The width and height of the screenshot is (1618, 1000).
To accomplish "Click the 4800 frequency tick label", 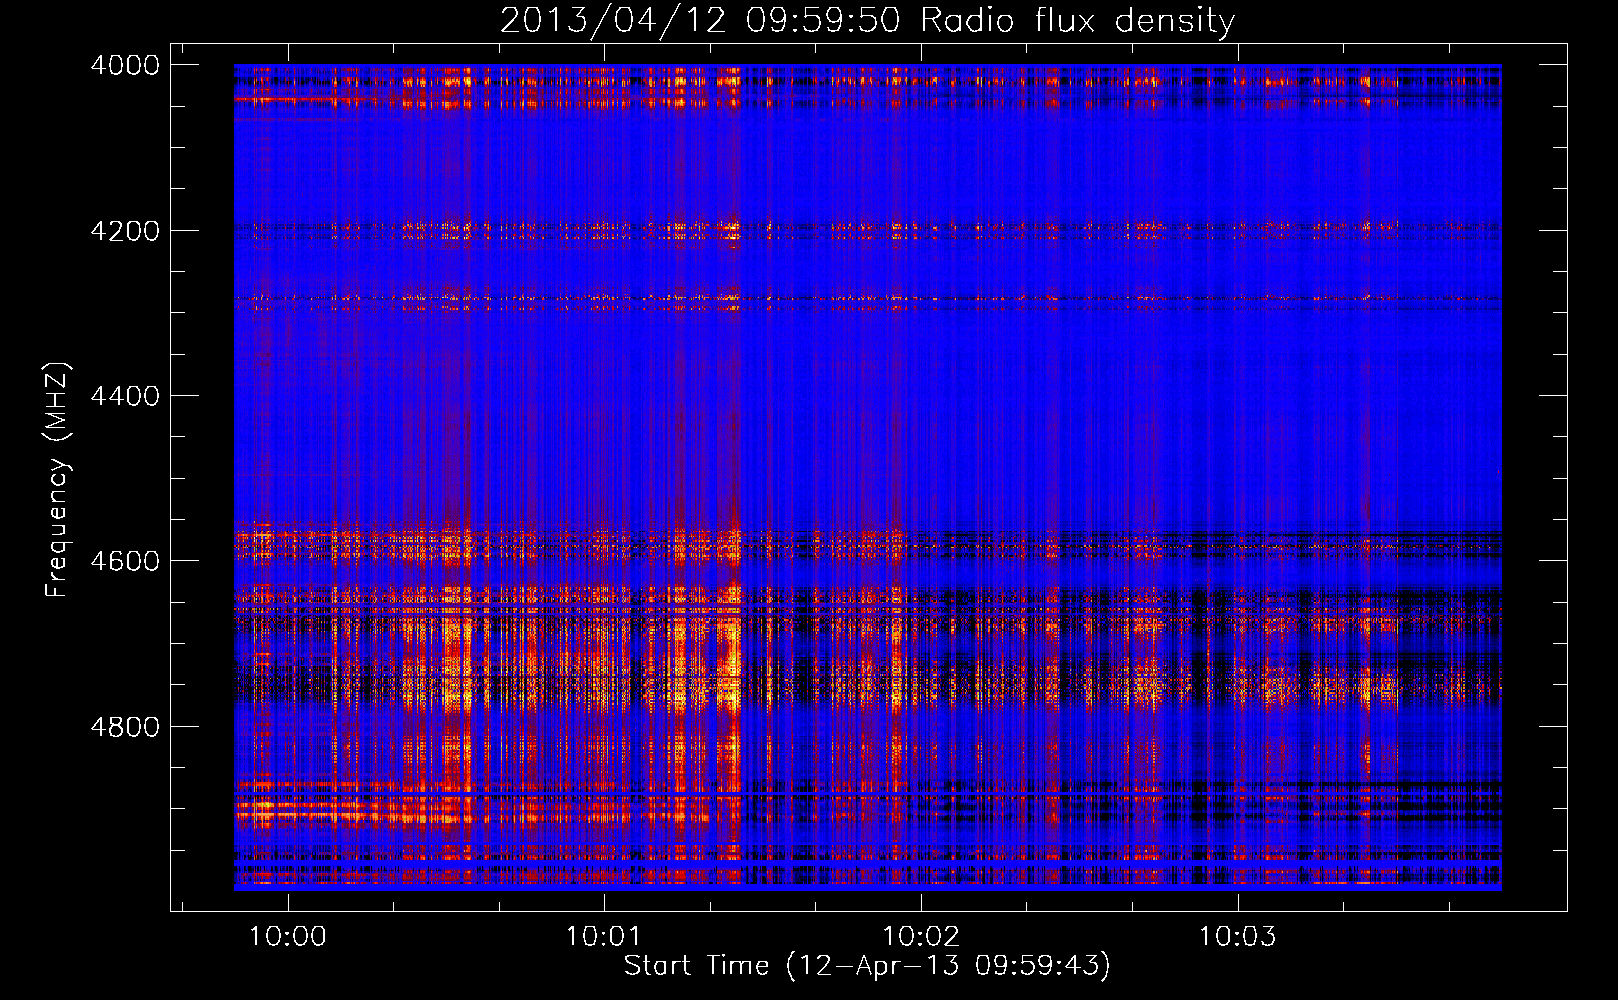I will coord(125,727).
